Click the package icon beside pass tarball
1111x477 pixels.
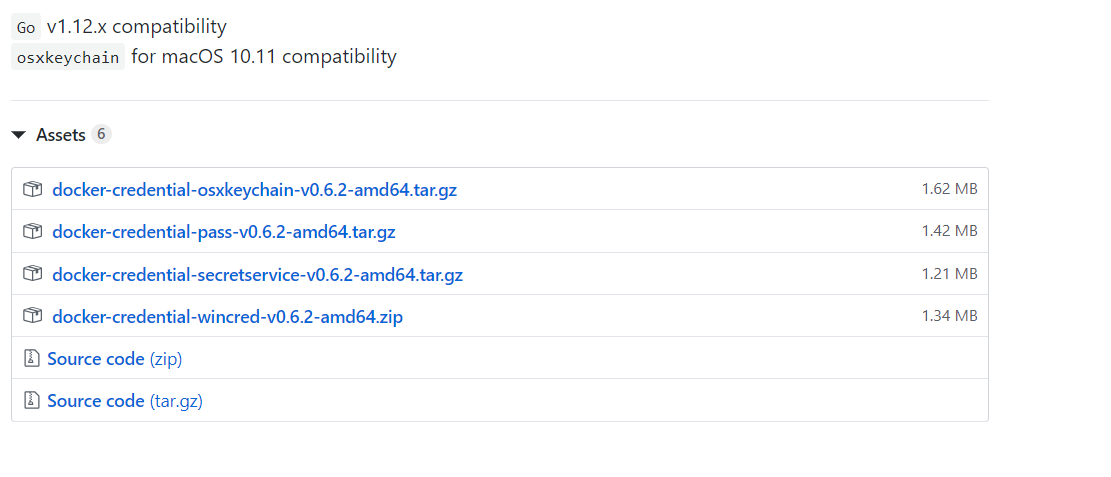[33, 231]
